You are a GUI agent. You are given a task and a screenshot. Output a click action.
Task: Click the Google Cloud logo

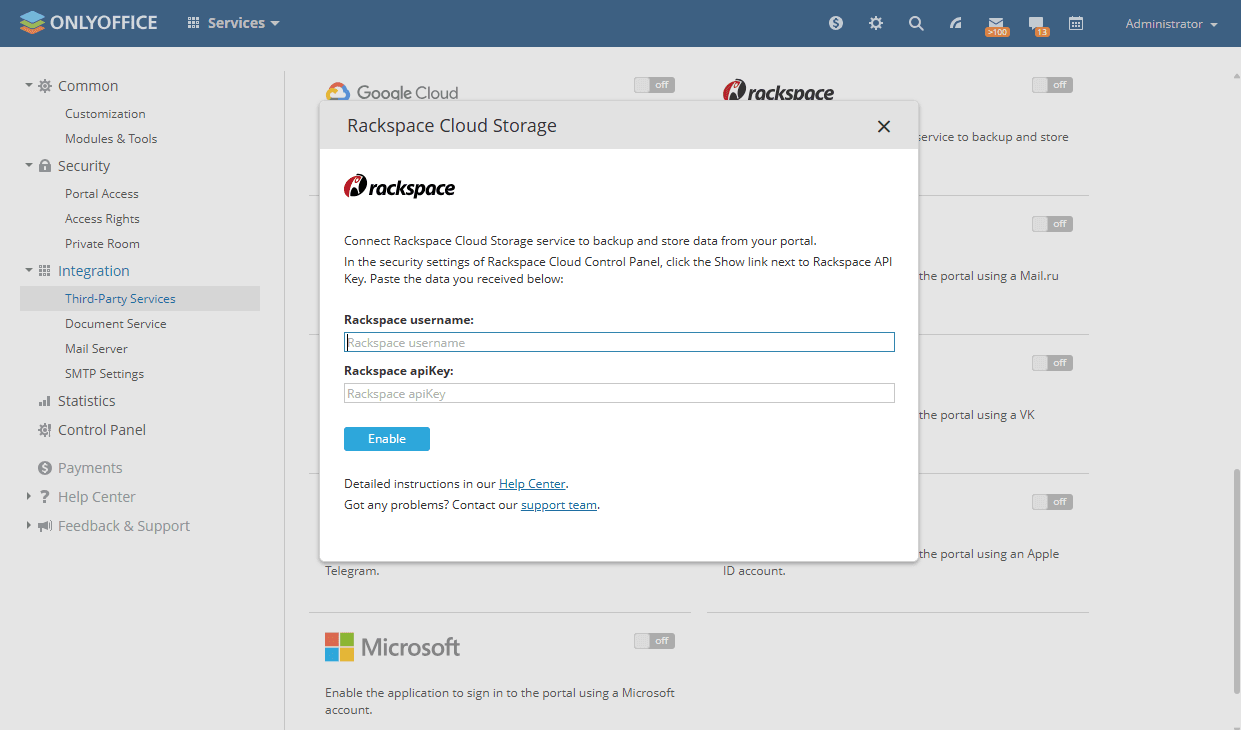tap(392, 92)
